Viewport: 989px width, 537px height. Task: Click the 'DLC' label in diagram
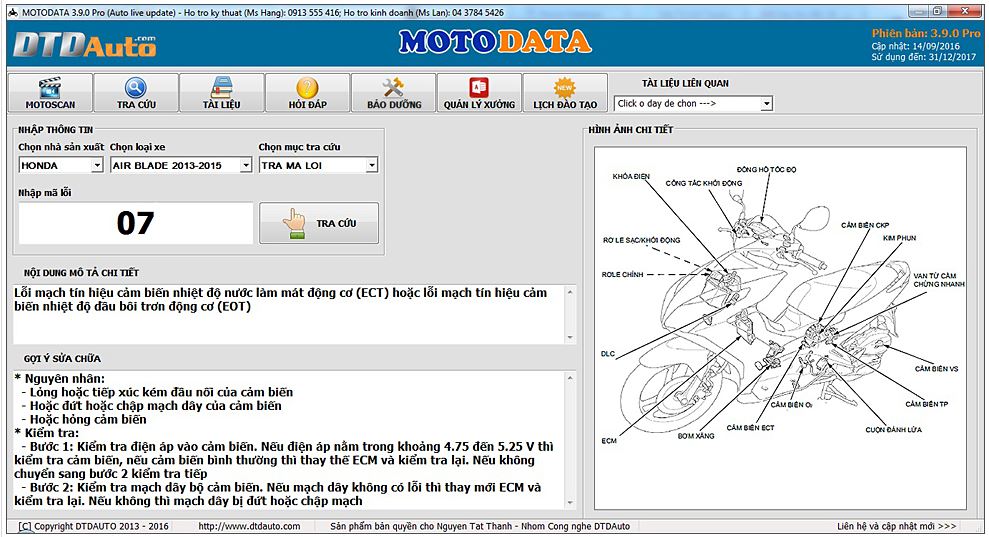tap(607, 354)
